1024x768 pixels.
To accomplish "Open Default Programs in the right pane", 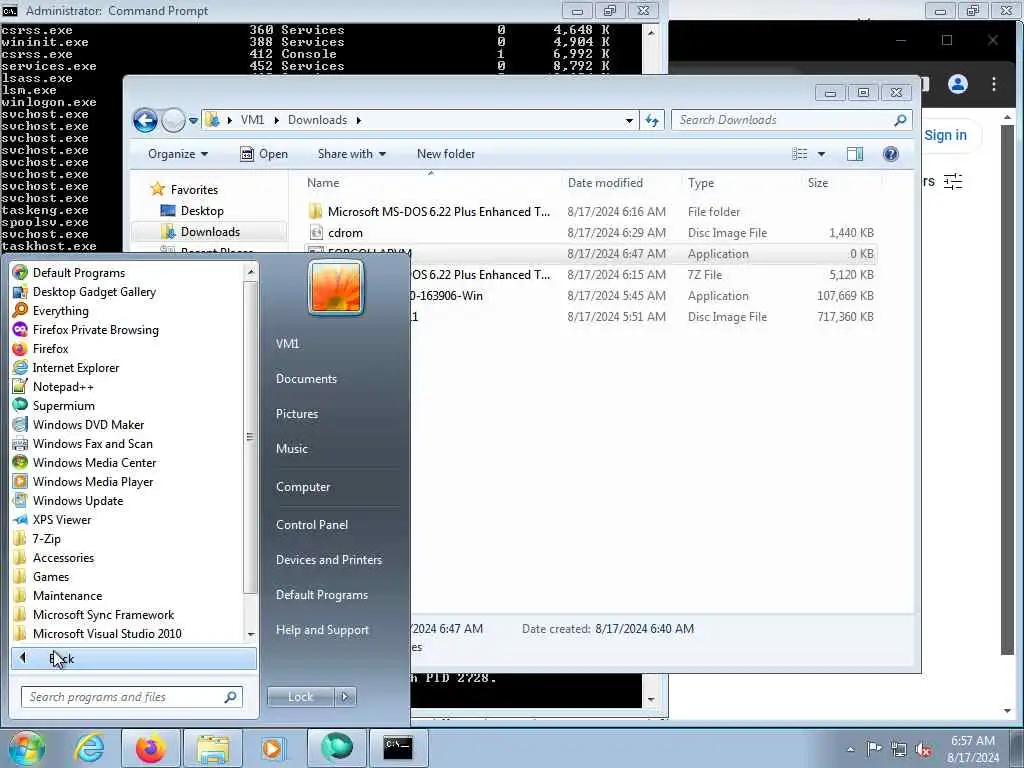I will [x=321, y=595].
